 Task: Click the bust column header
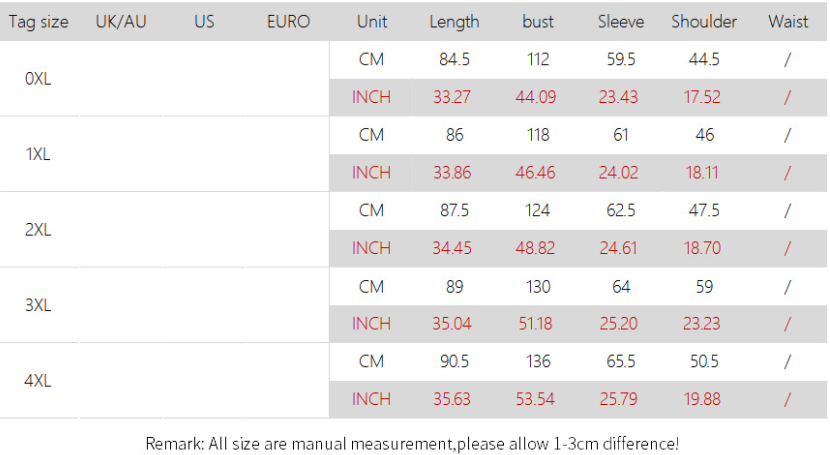tap(538, 21)
